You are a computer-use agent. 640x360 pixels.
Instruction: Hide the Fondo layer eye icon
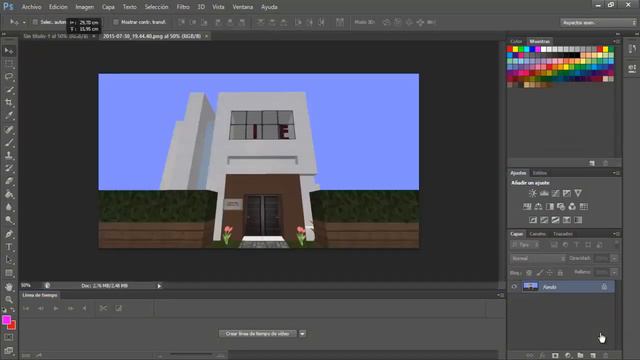coord(514,287)
